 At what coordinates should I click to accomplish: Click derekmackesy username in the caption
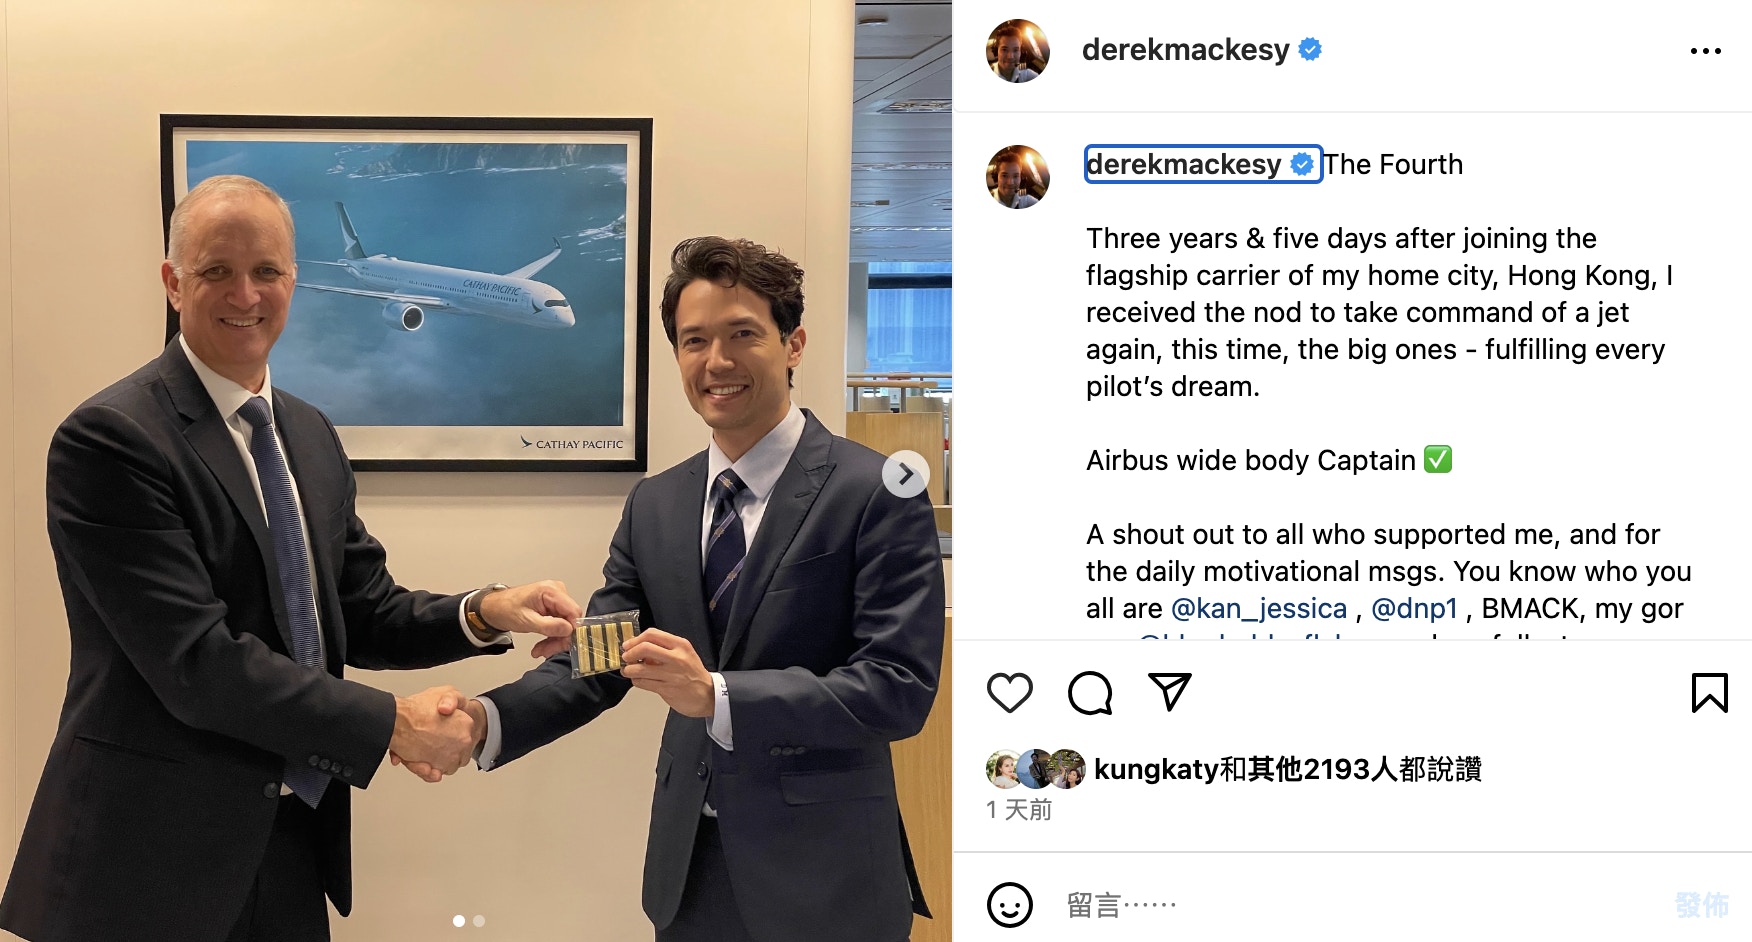1184,164
